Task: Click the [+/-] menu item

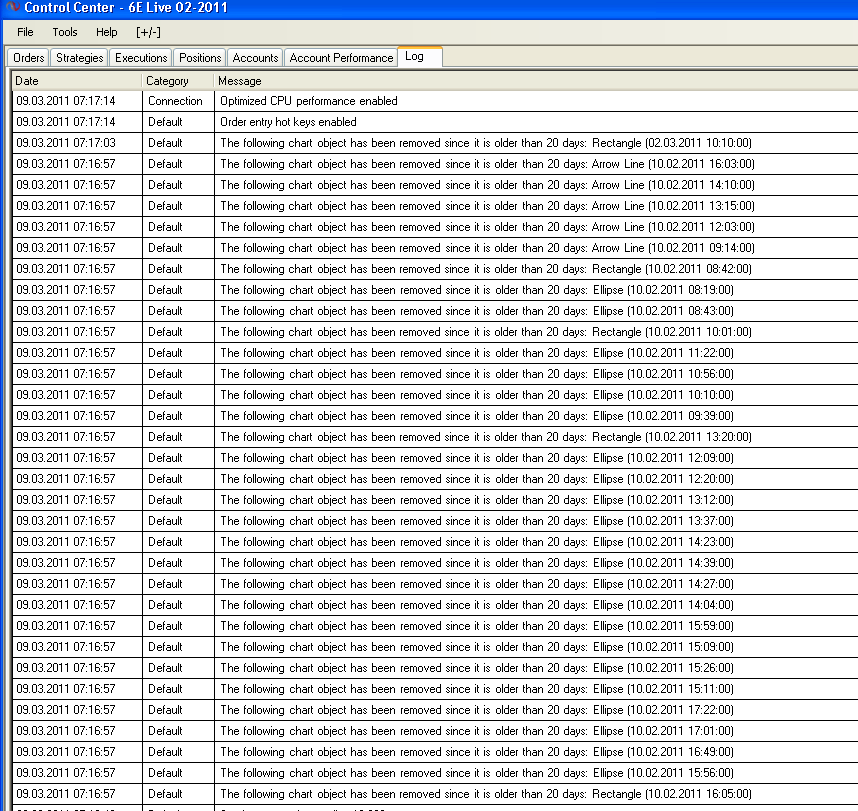Action: pos(148,32)
